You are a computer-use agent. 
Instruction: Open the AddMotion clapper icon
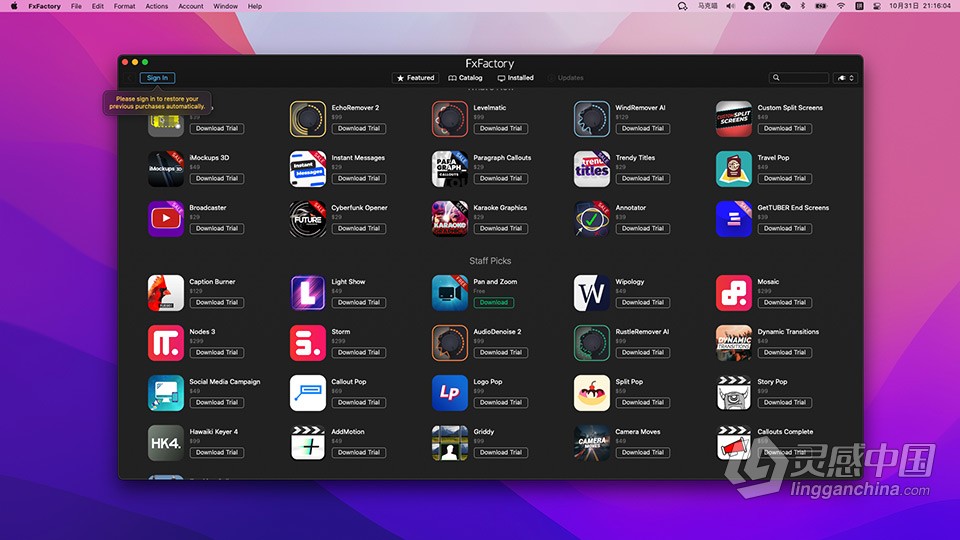point(307,443)
